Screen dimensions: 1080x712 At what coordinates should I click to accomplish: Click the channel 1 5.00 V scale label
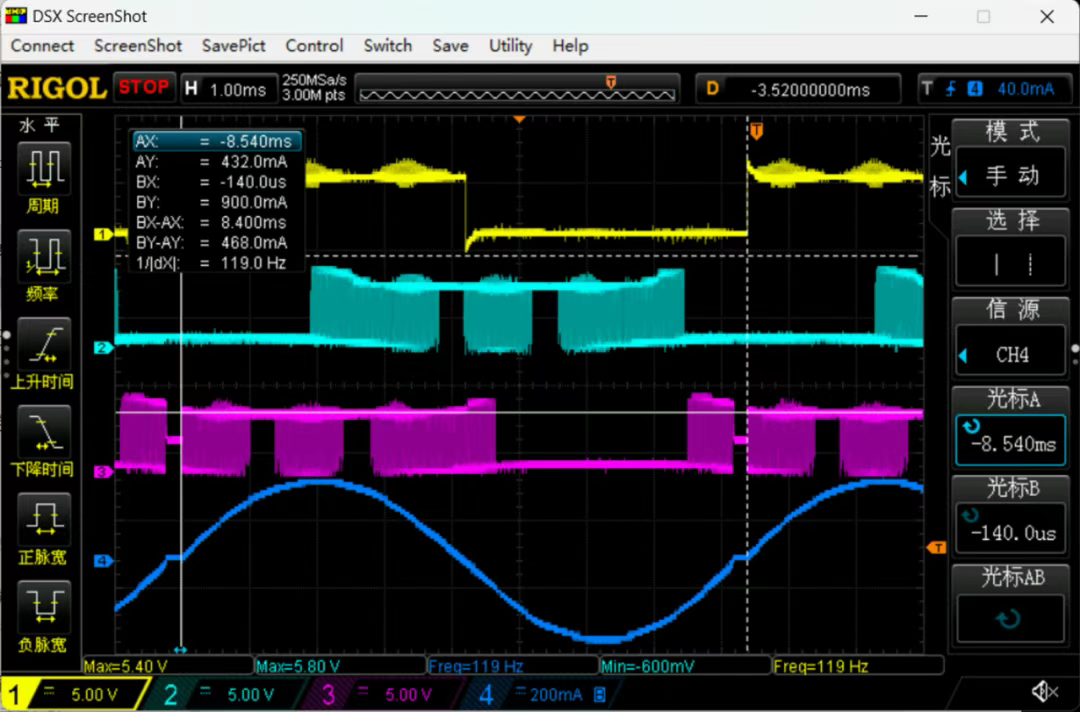point(94,695)
